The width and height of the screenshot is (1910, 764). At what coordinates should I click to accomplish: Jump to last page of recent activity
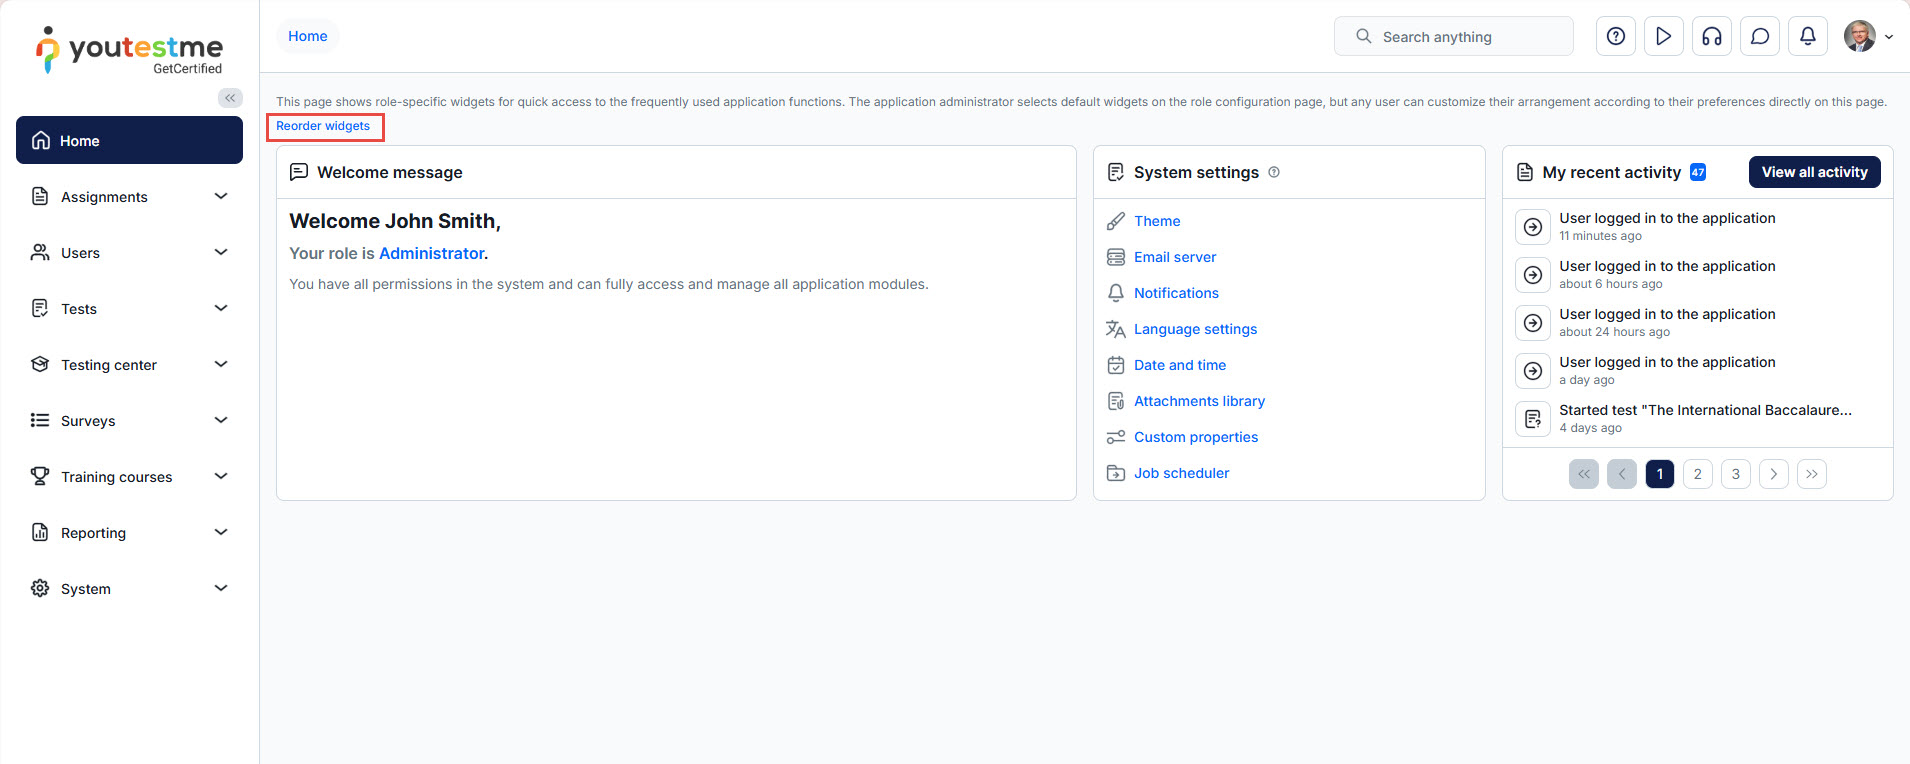click(1811, 474)
